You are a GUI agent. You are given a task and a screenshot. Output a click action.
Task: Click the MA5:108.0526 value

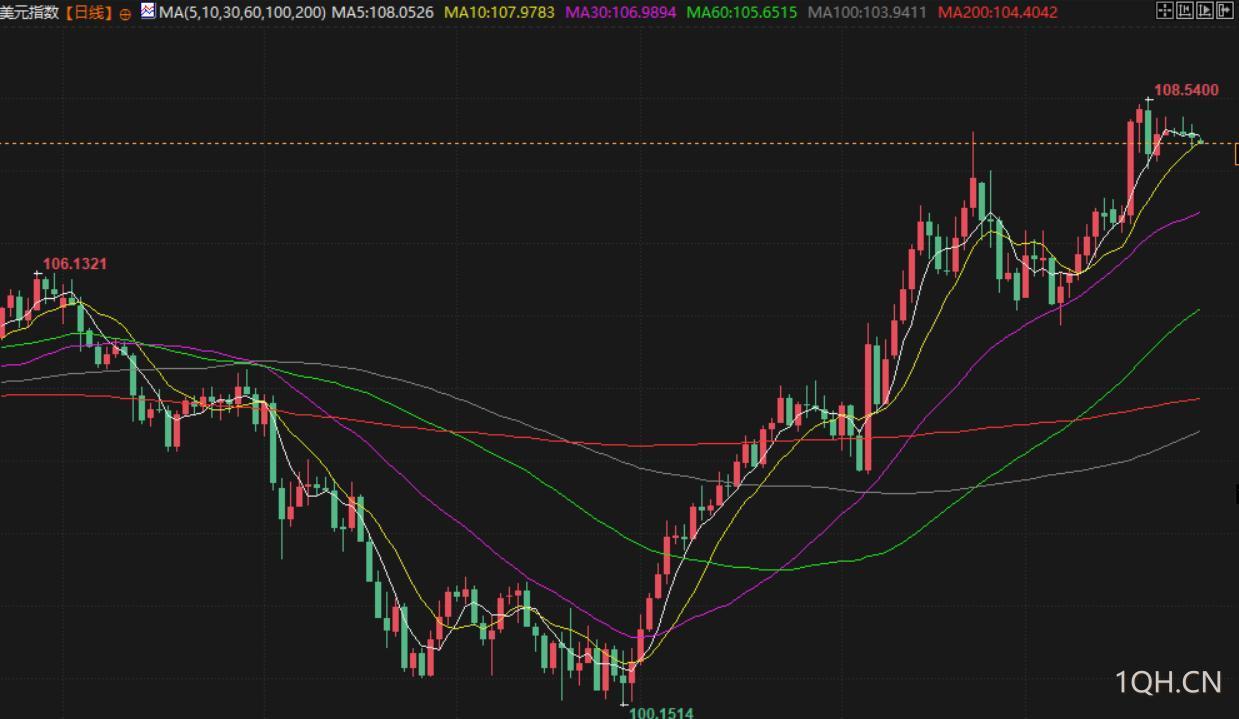(382, 13)
